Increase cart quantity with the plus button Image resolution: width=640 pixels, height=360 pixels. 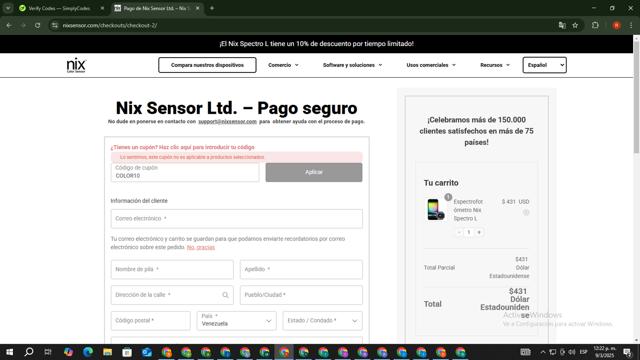pyautogui.click(x=479, y=232)
